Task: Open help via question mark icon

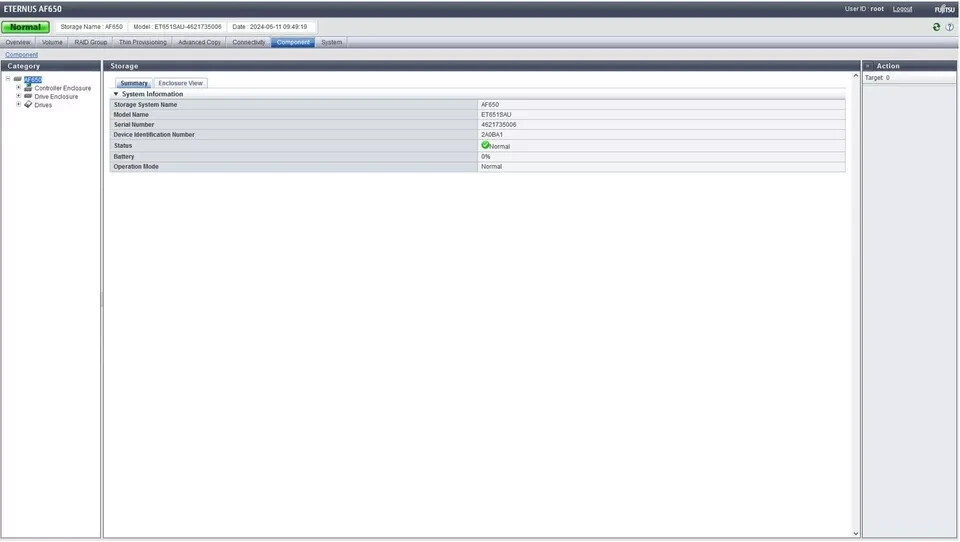Action: (x=949, y=27)
